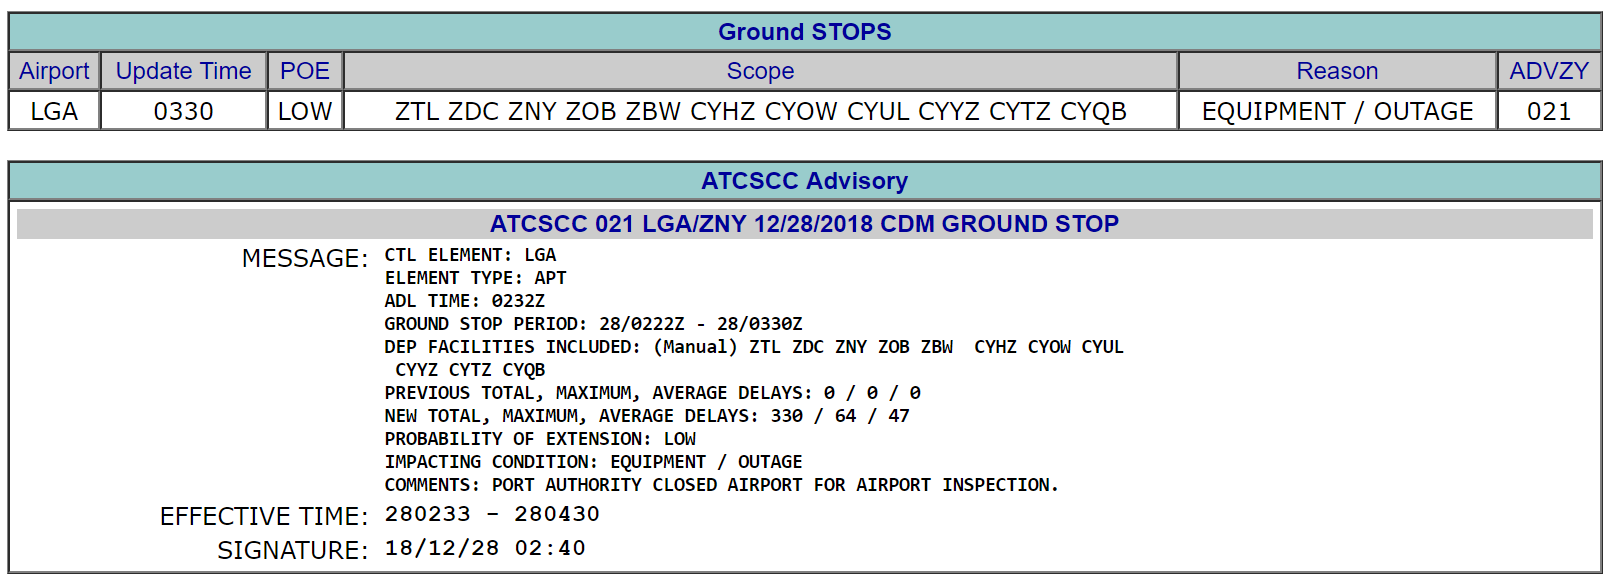The width and height of the screenshot is (1611, 582).
Task: Click the MESSAGE label
Action: 304,259
